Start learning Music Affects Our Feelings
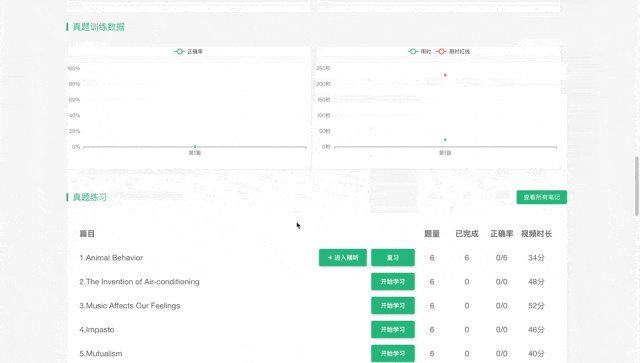The height and width of the screenshot is (363, 640). pyautogui.click(x=393, y=305)
